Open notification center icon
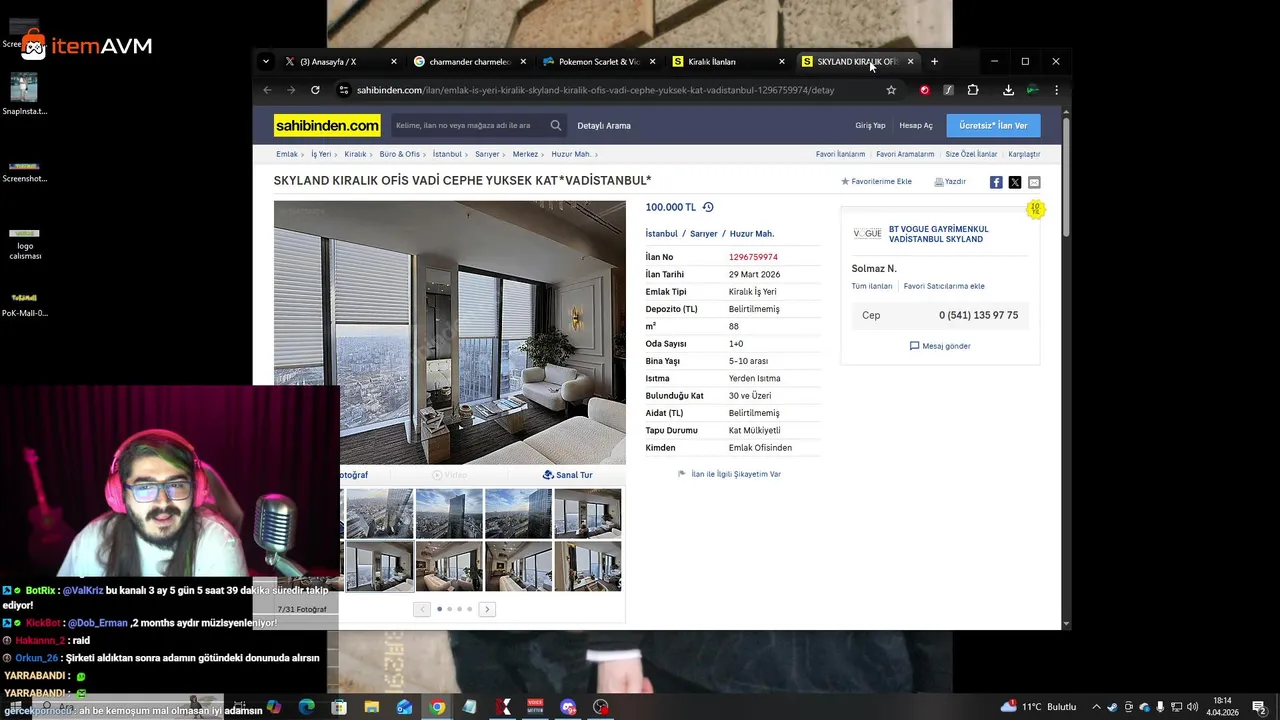Viewport: 1280px width, 720px height. pyautogui.click(x=1259, y=707)
